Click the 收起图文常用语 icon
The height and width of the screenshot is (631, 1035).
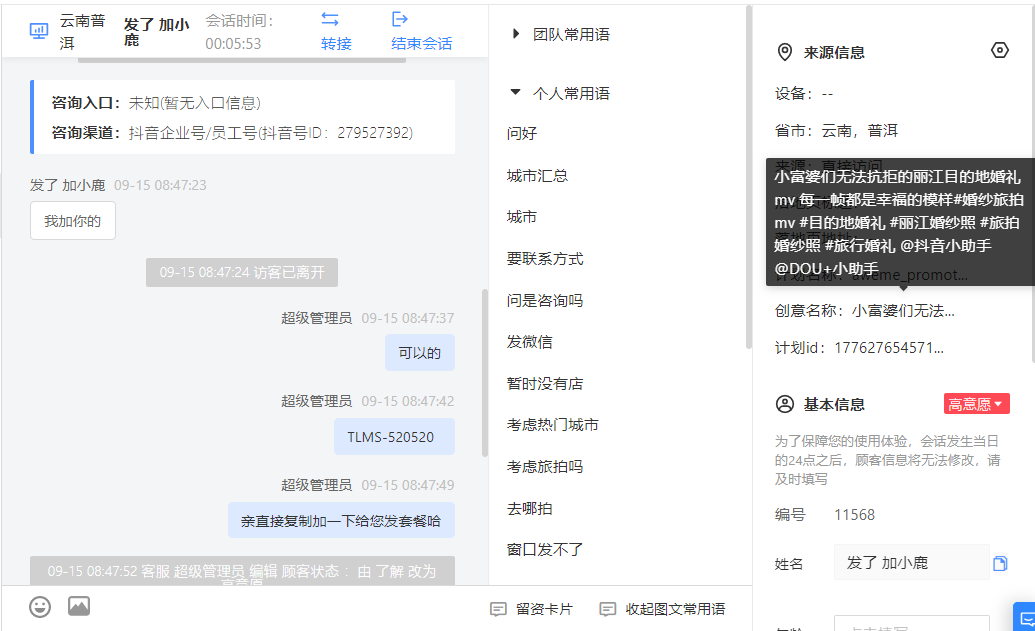coord(607,609)
